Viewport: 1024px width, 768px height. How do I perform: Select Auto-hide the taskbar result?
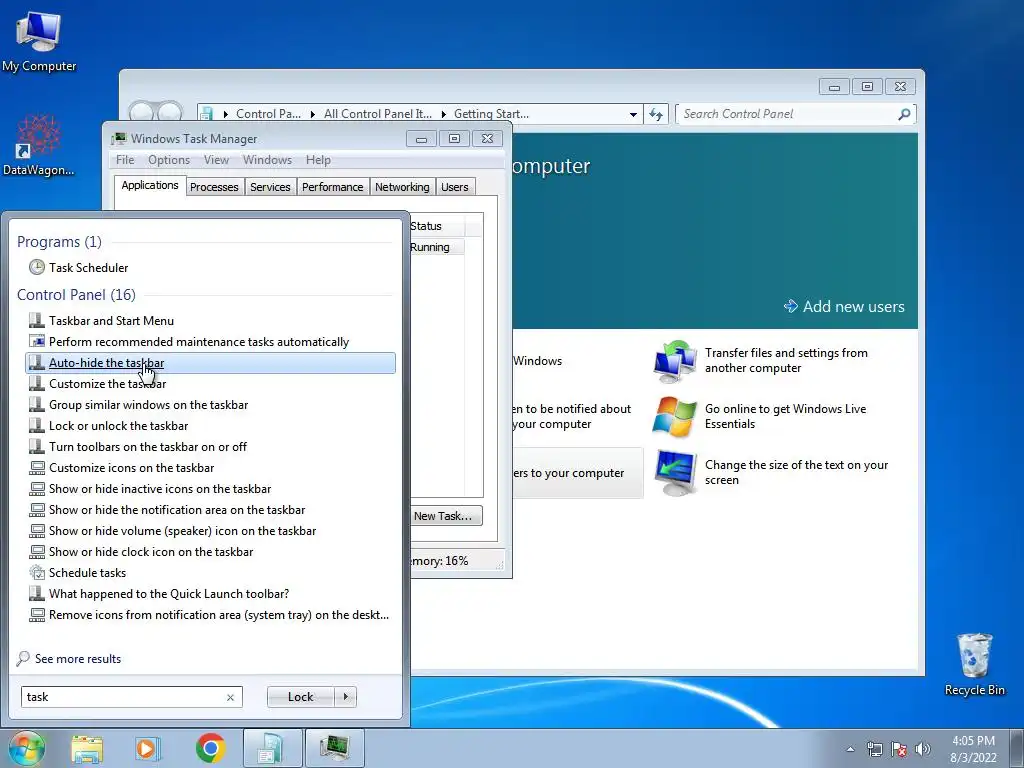(x=211, y=363)
